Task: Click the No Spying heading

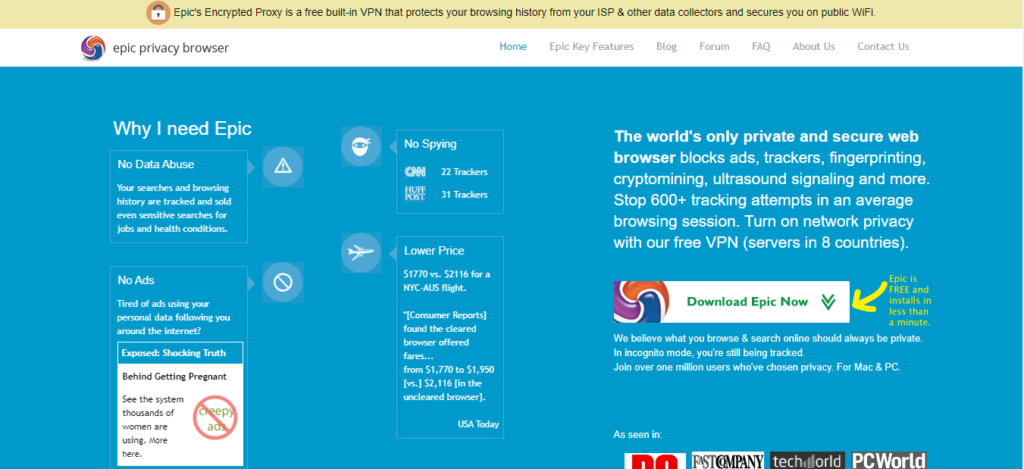Action: (x=430, y=144)
